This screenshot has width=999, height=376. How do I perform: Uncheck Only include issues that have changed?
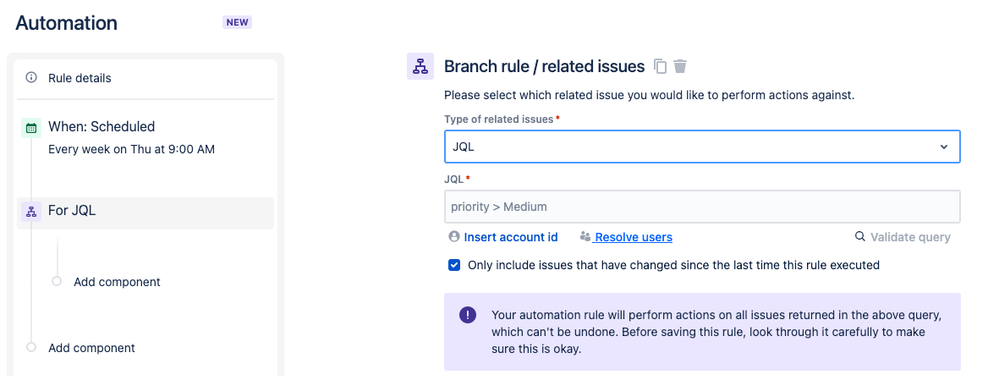click(x=454, y=265)
